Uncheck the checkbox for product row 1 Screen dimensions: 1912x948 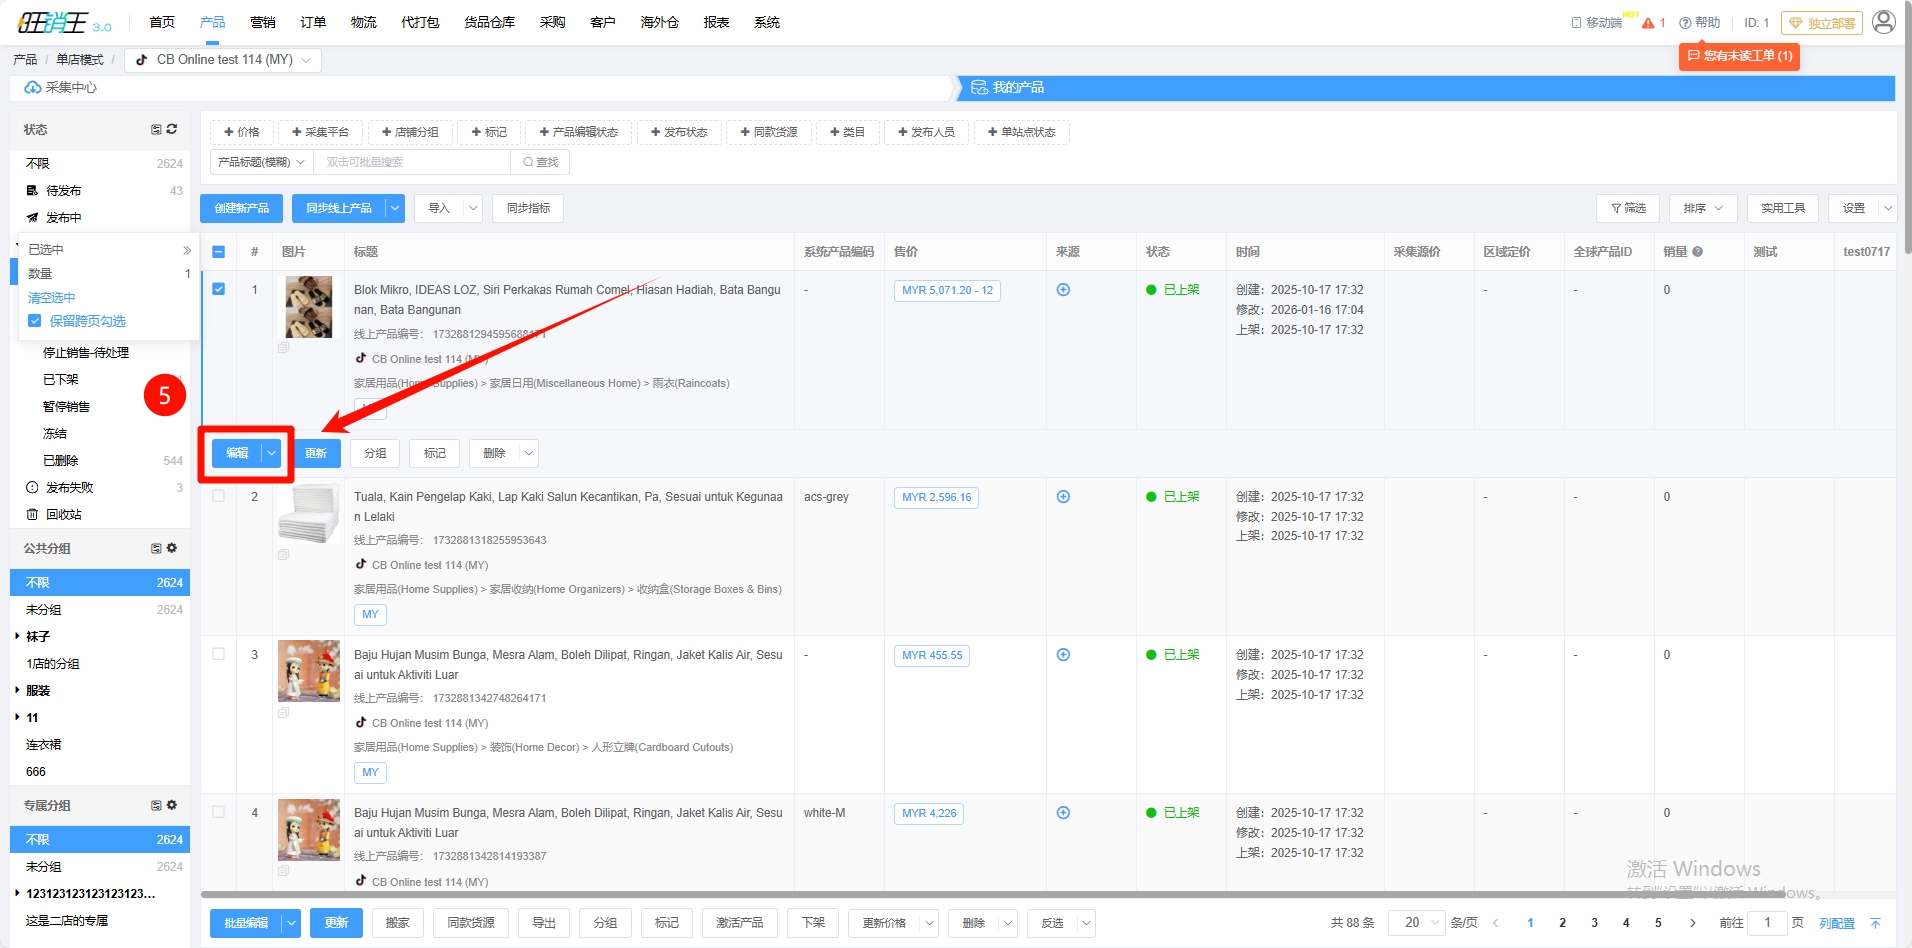[219, 289]
